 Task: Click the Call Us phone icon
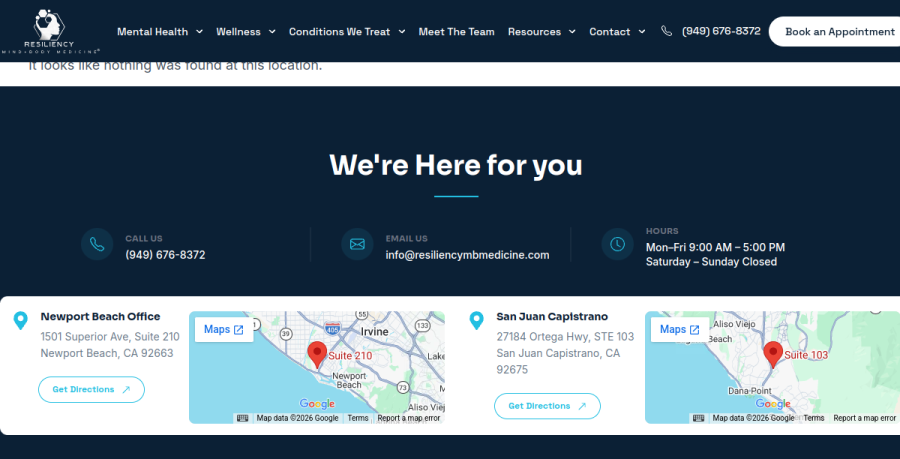(97, 244)
